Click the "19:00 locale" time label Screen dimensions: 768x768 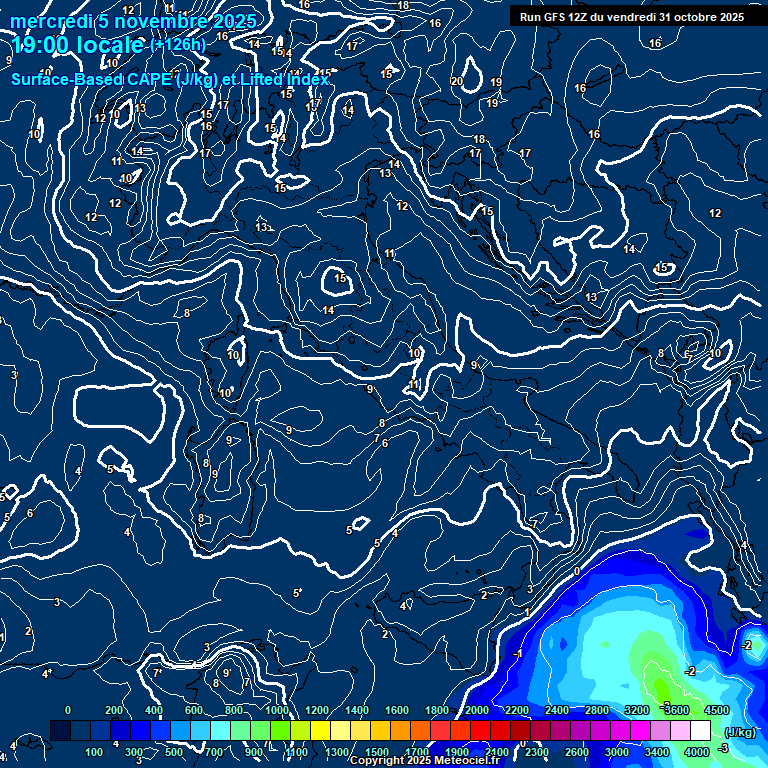click(x=78, y=45)
